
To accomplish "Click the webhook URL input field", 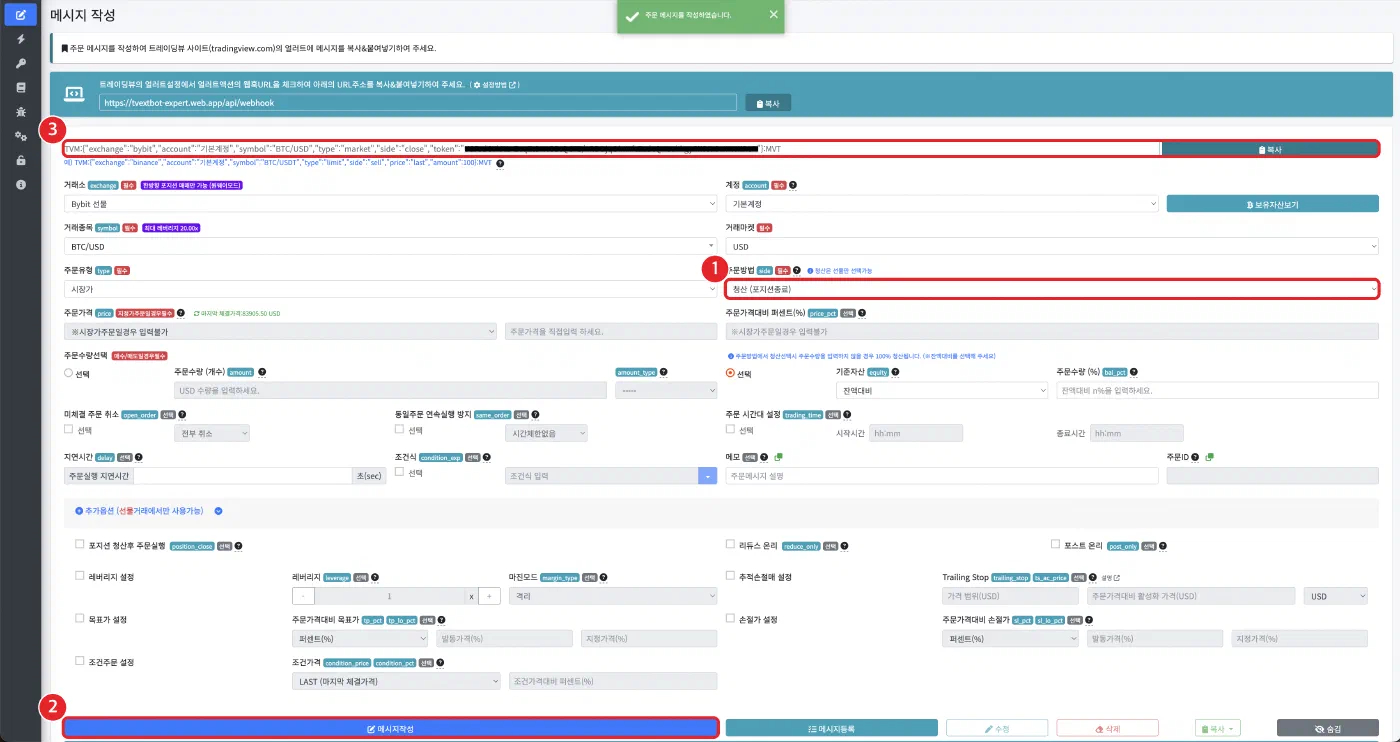I will tap(419, 102).
